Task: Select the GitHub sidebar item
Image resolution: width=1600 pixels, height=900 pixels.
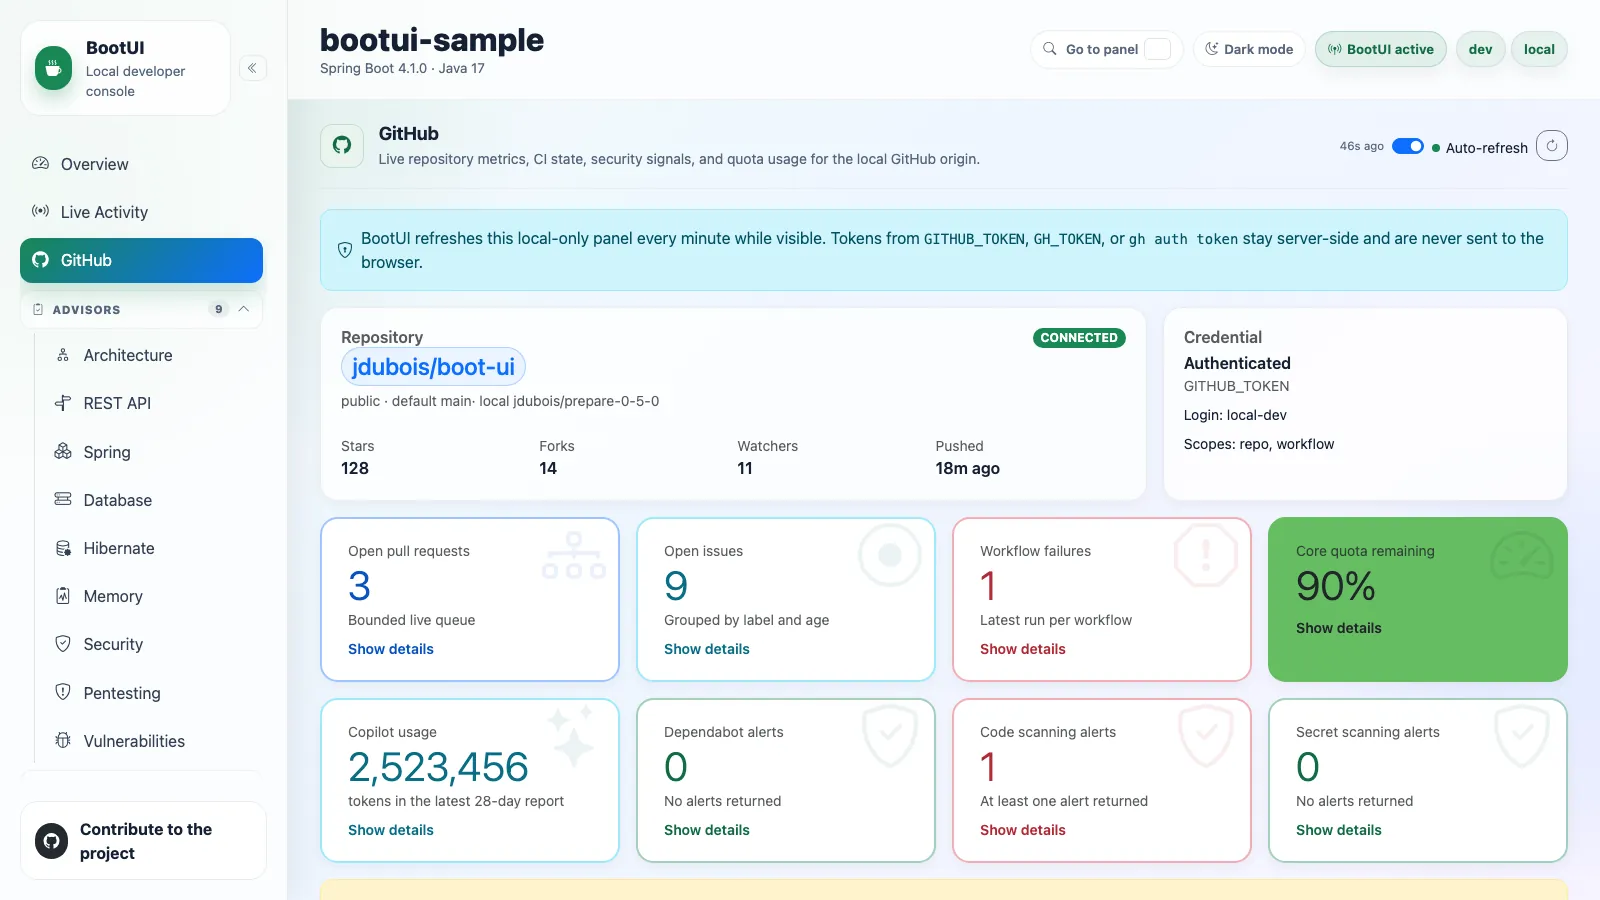Action: [141, 260]
